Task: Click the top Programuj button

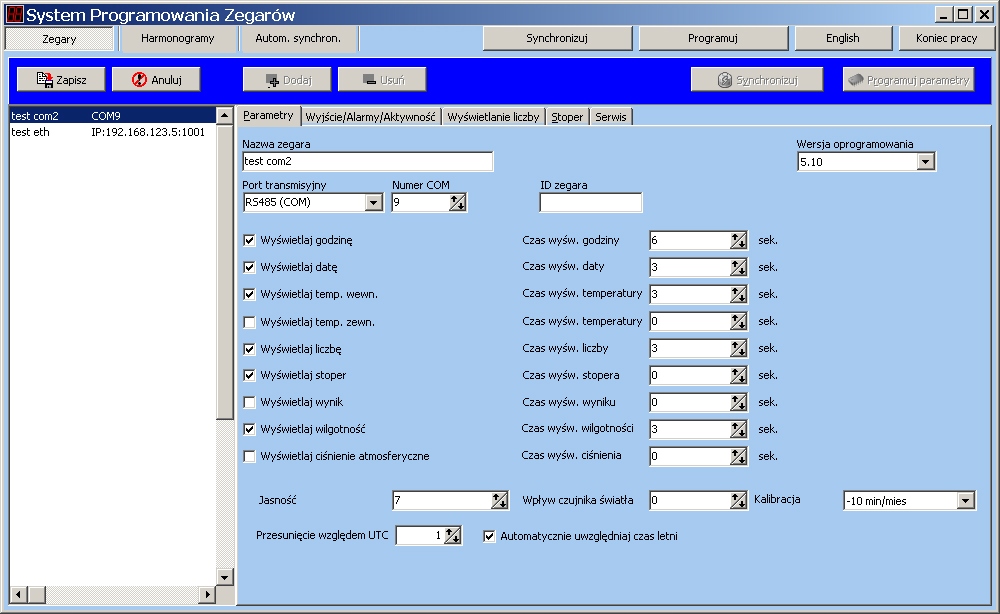Action: (x=713, y=38)
